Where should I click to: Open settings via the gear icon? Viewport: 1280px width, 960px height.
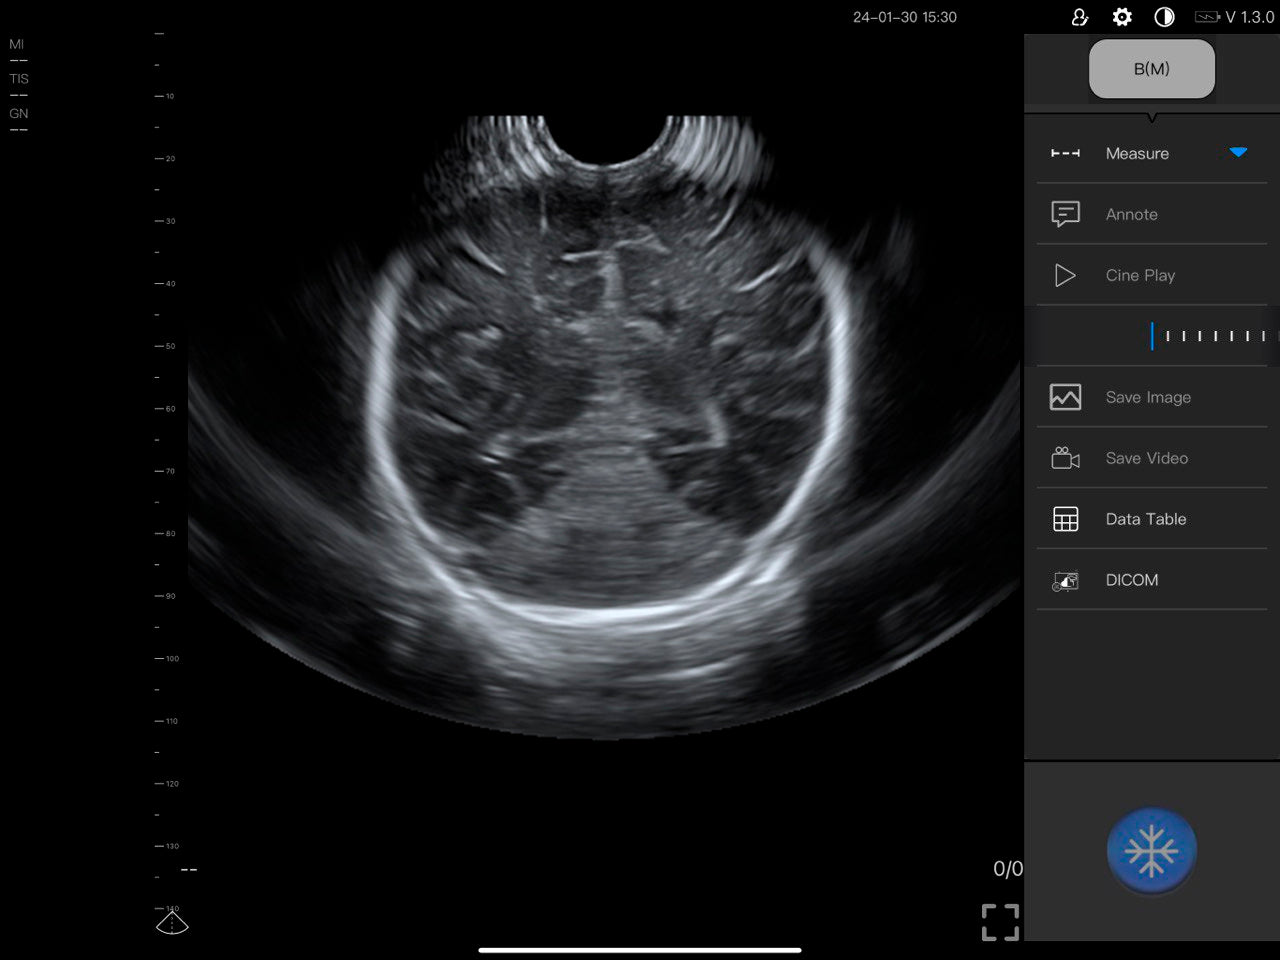tap(1122, 17)
